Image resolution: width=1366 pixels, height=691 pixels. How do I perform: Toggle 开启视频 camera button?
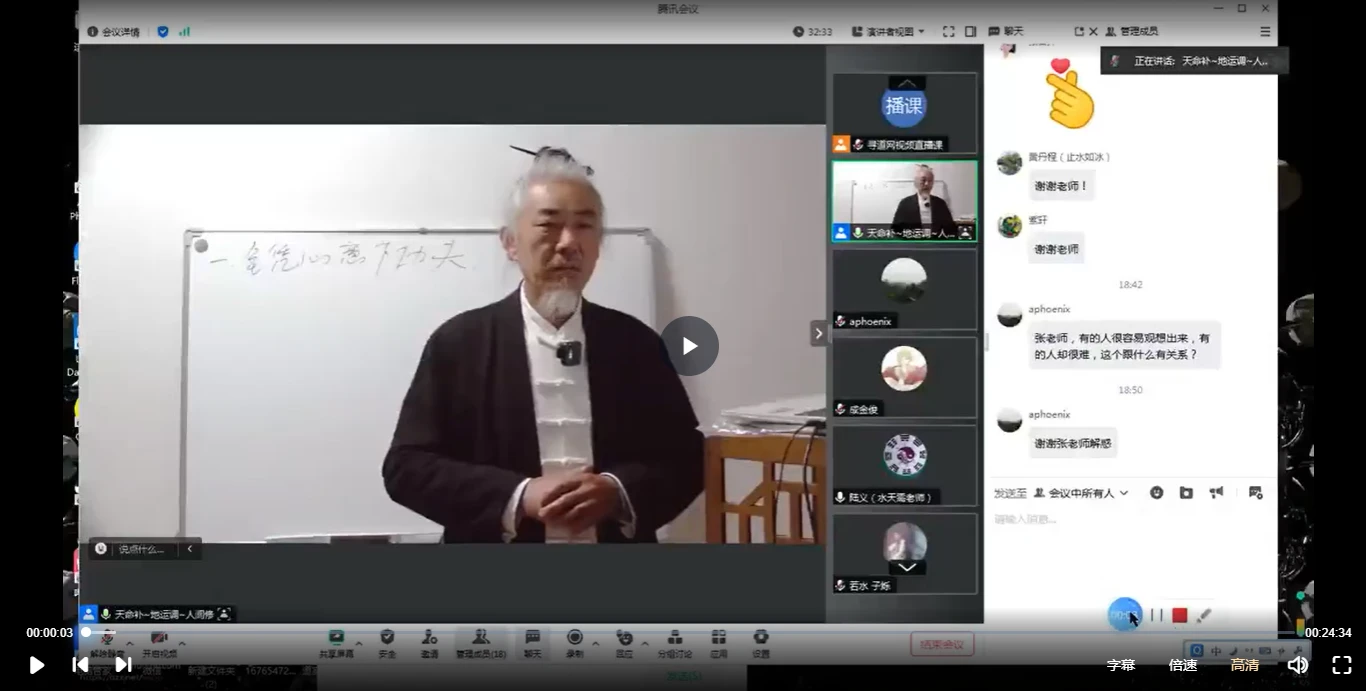click(x=158, y=644)
